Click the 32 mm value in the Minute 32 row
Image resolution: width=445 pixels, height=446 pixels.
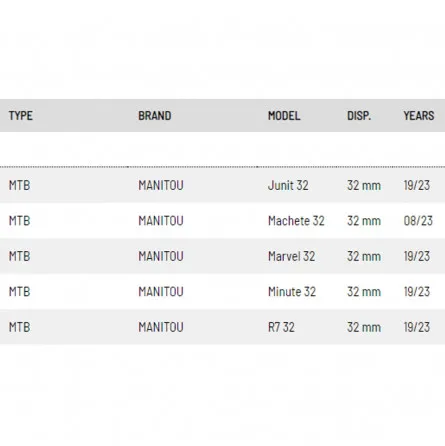click(364, 292)
